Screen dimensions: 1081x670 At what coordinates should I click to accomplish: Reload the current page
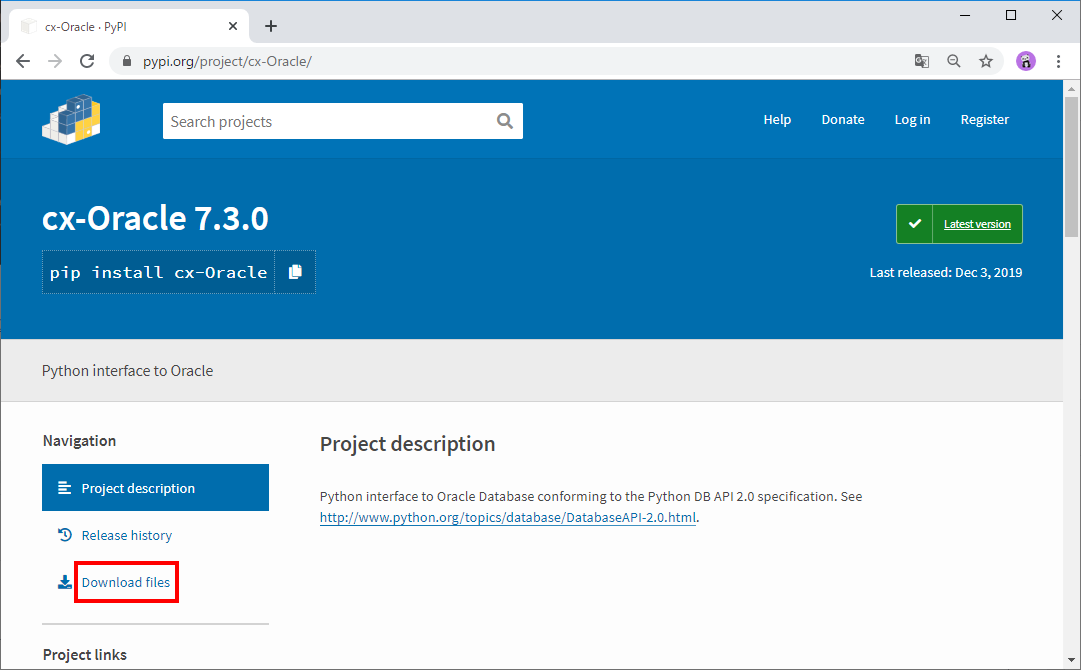pyautogui.click(x=87, y=61)
